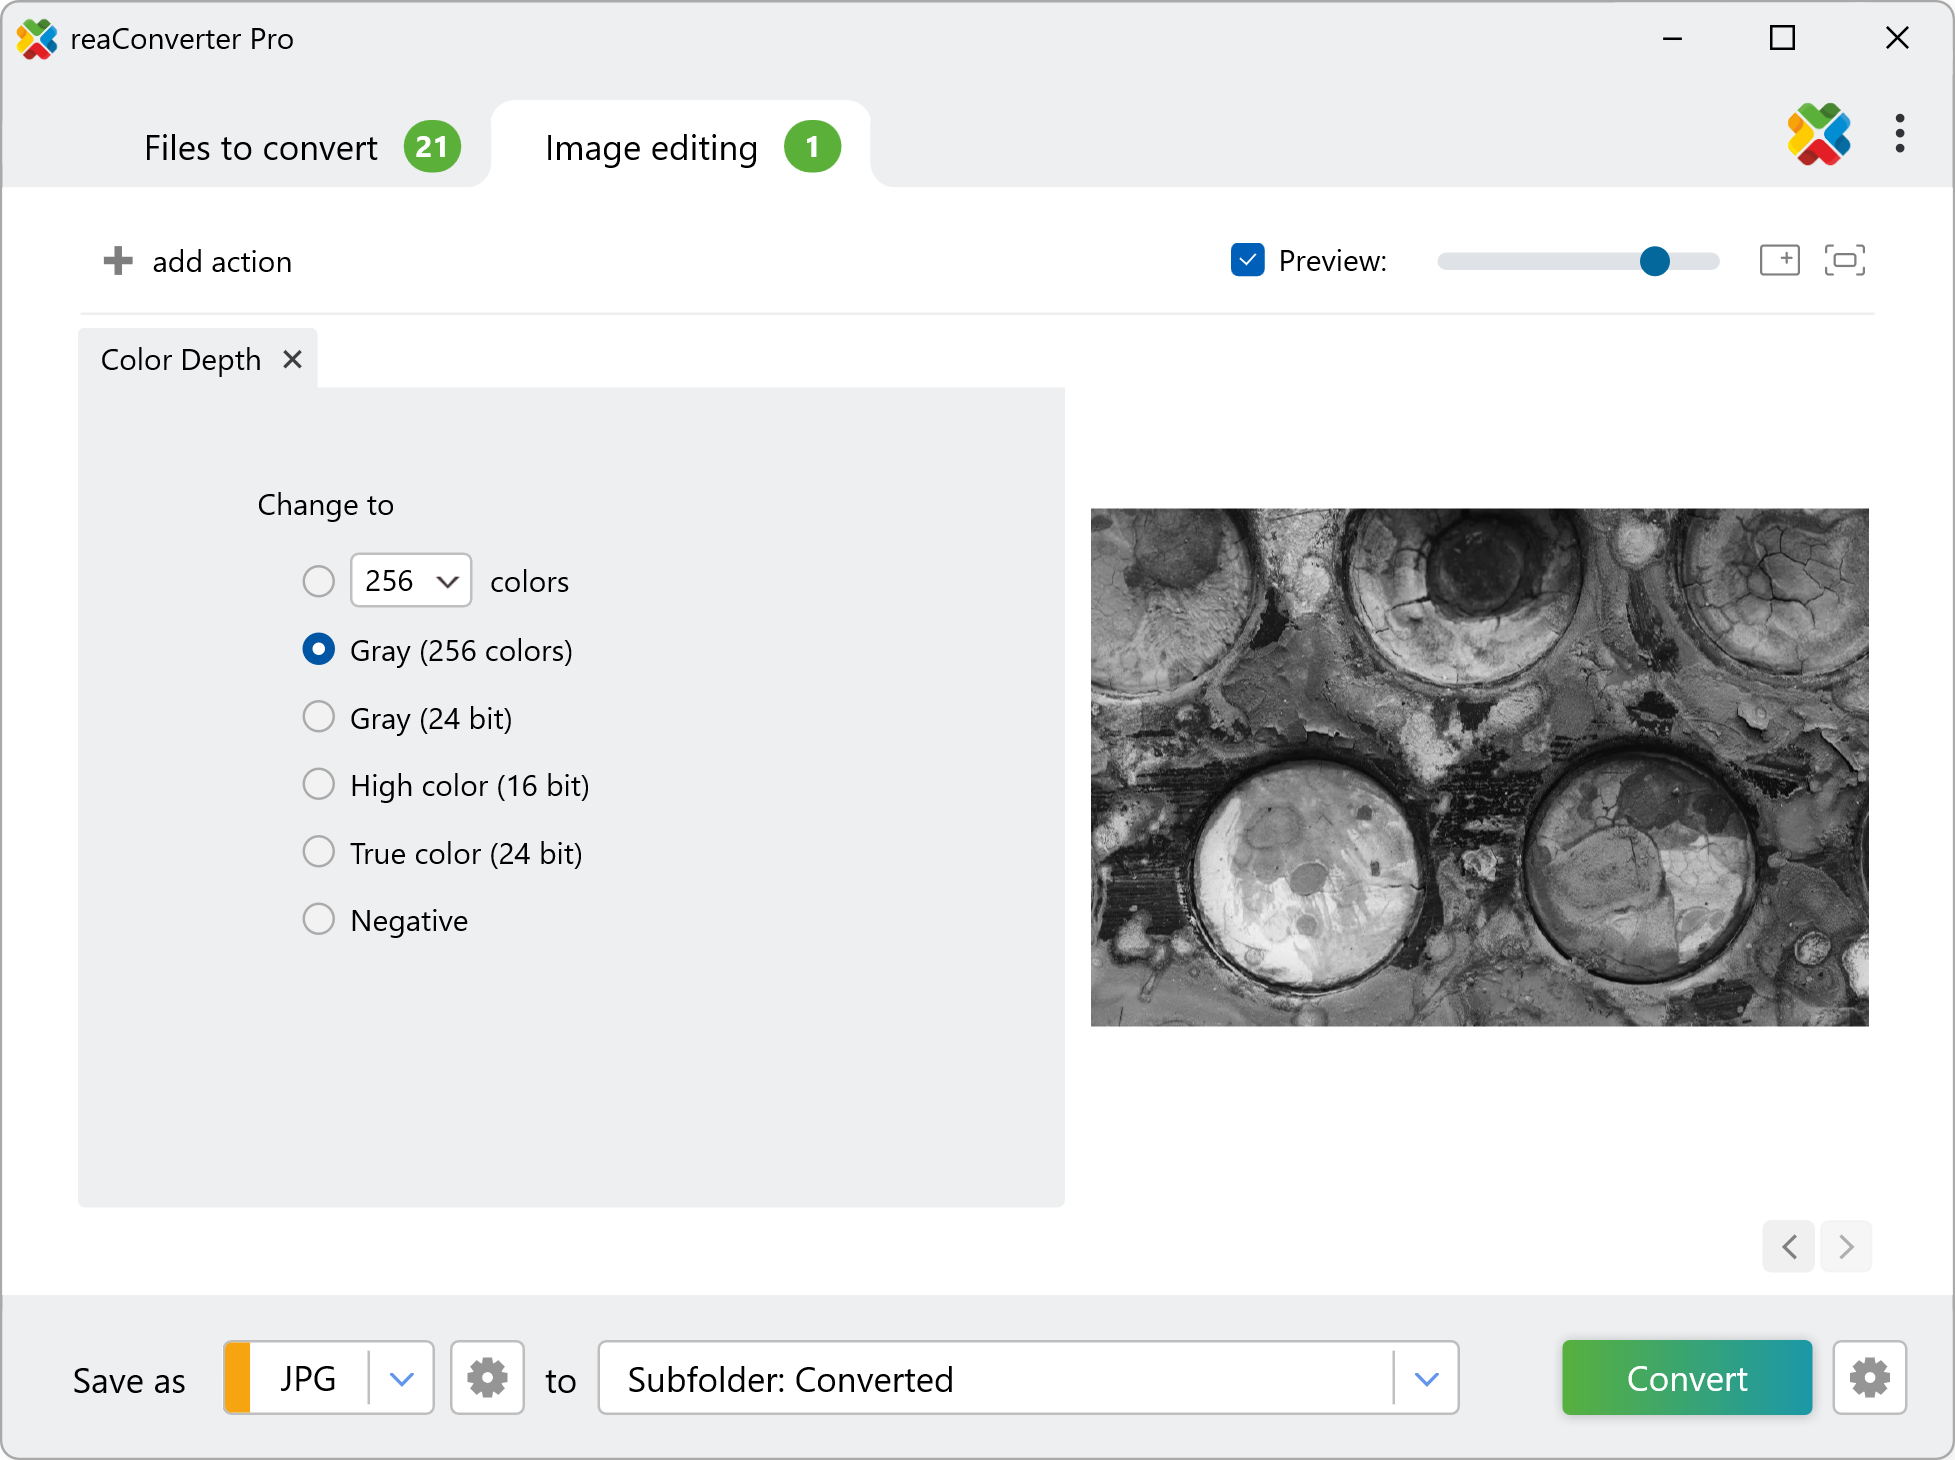
Task: Click the plus icon beside add action
Action: pyautogui.click(x=118, y=261)
